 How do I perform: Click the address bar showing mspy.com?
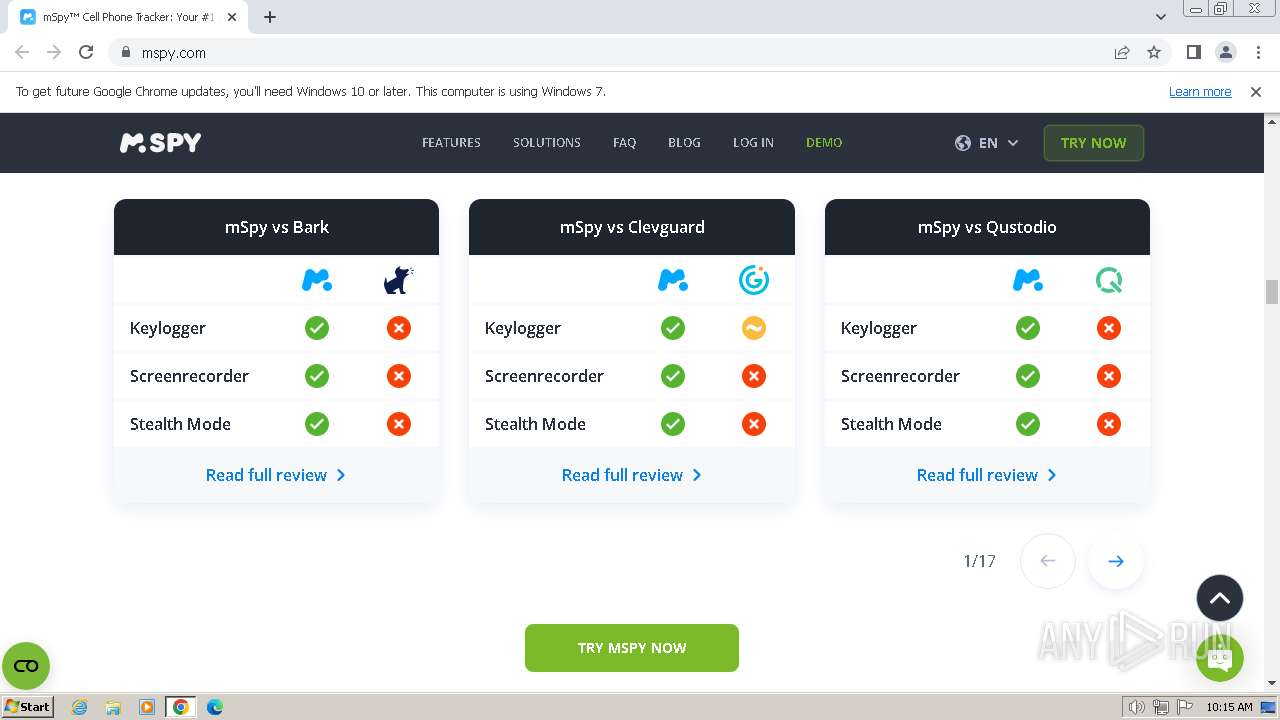[610, 53]
